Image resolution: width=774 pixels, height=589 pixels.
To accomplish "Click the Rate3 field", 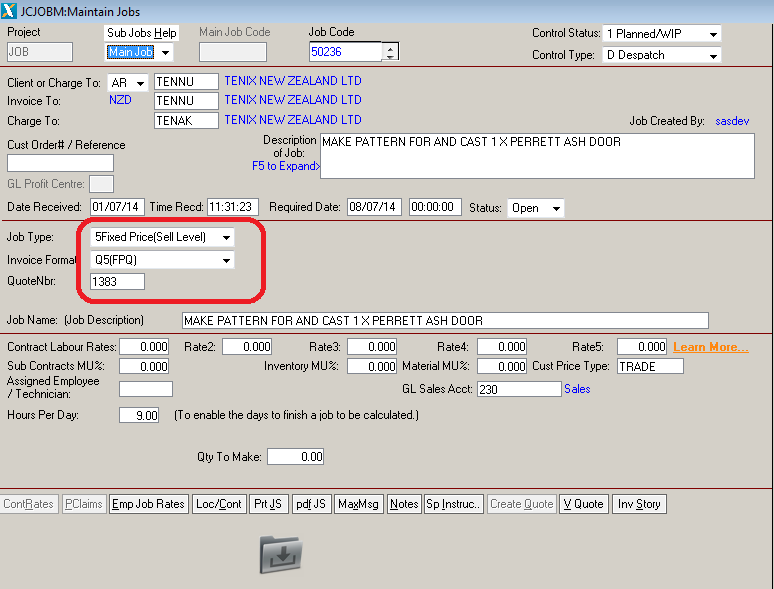I will coord(372,347).
